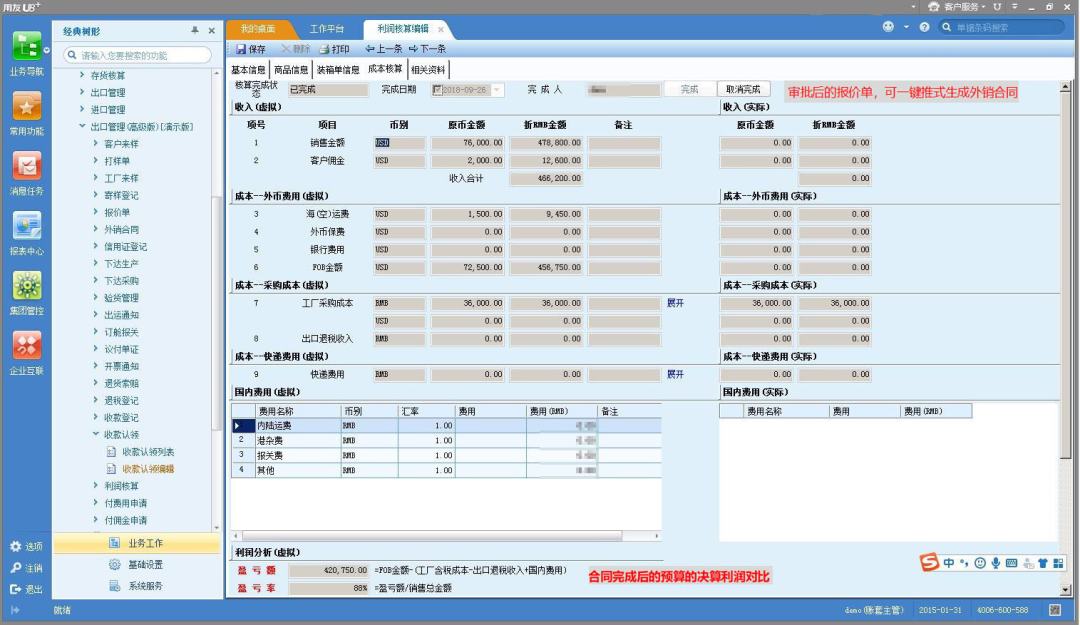Image resolution: width=1080 pixels, height=625 pixels.
Task: Open the 完成日期 date dropdown arrow
Action: pyautogui.click(x=497, y=90)
